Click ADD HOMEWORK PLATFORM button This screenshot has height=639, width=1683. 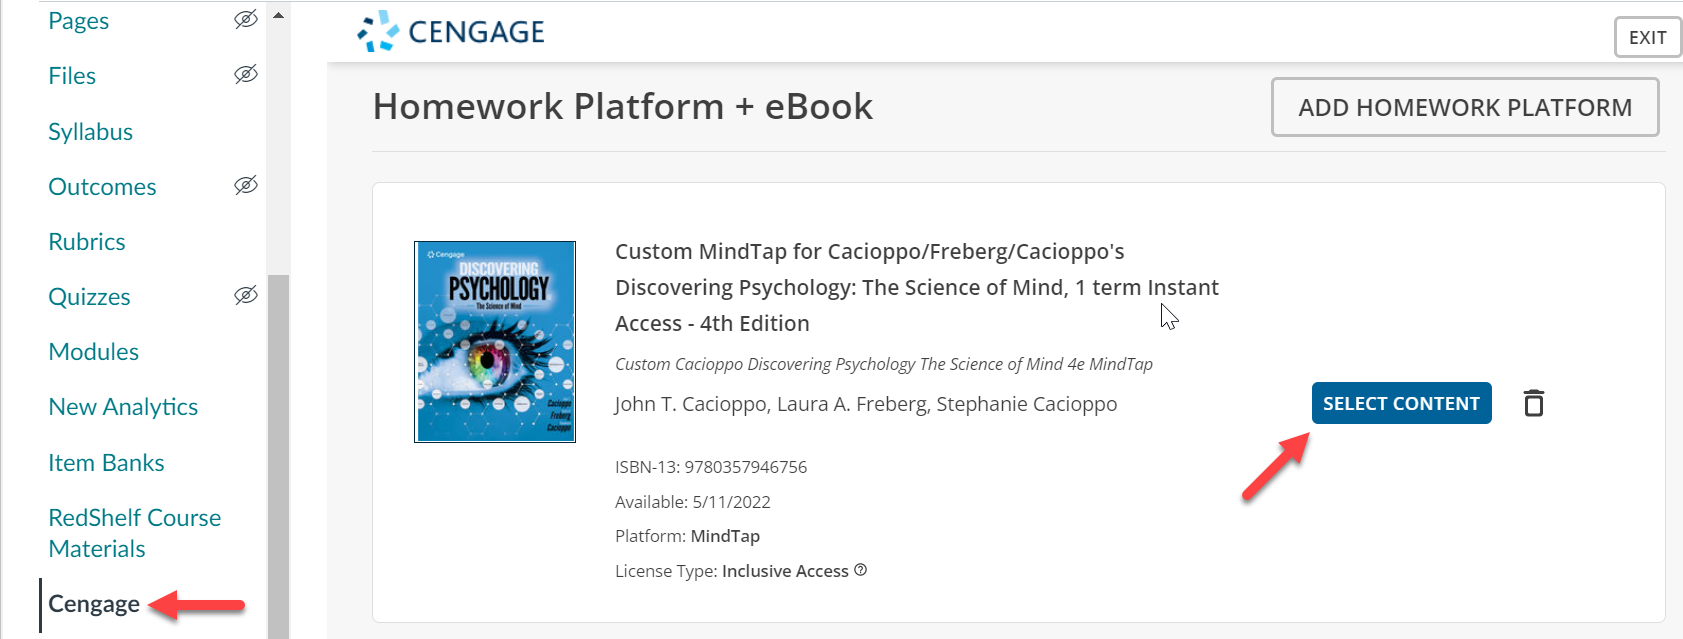(x=1465, y=107)
